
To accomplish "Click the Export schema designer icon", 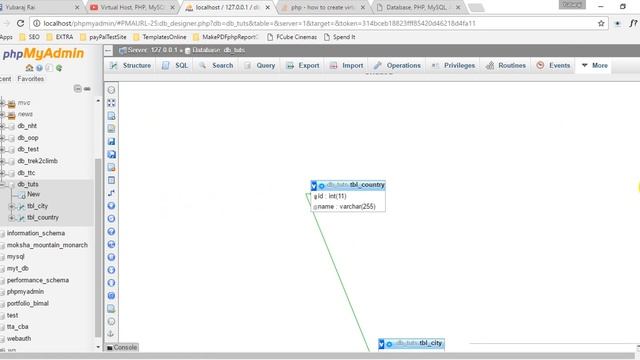I will (111, 309).
